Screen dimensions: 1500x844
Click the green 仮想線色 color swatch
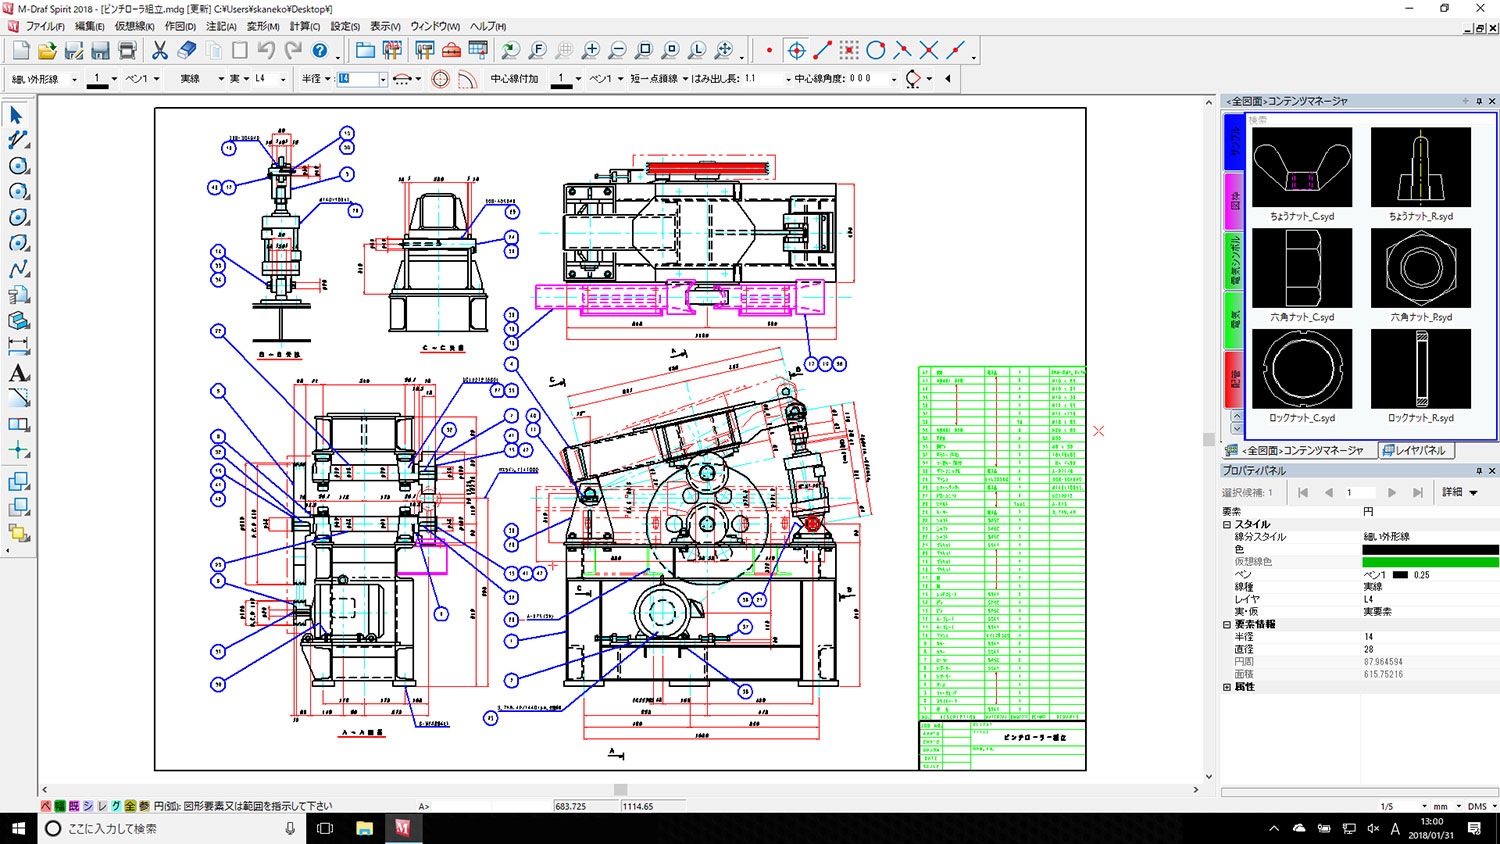tap(1430, 562)
